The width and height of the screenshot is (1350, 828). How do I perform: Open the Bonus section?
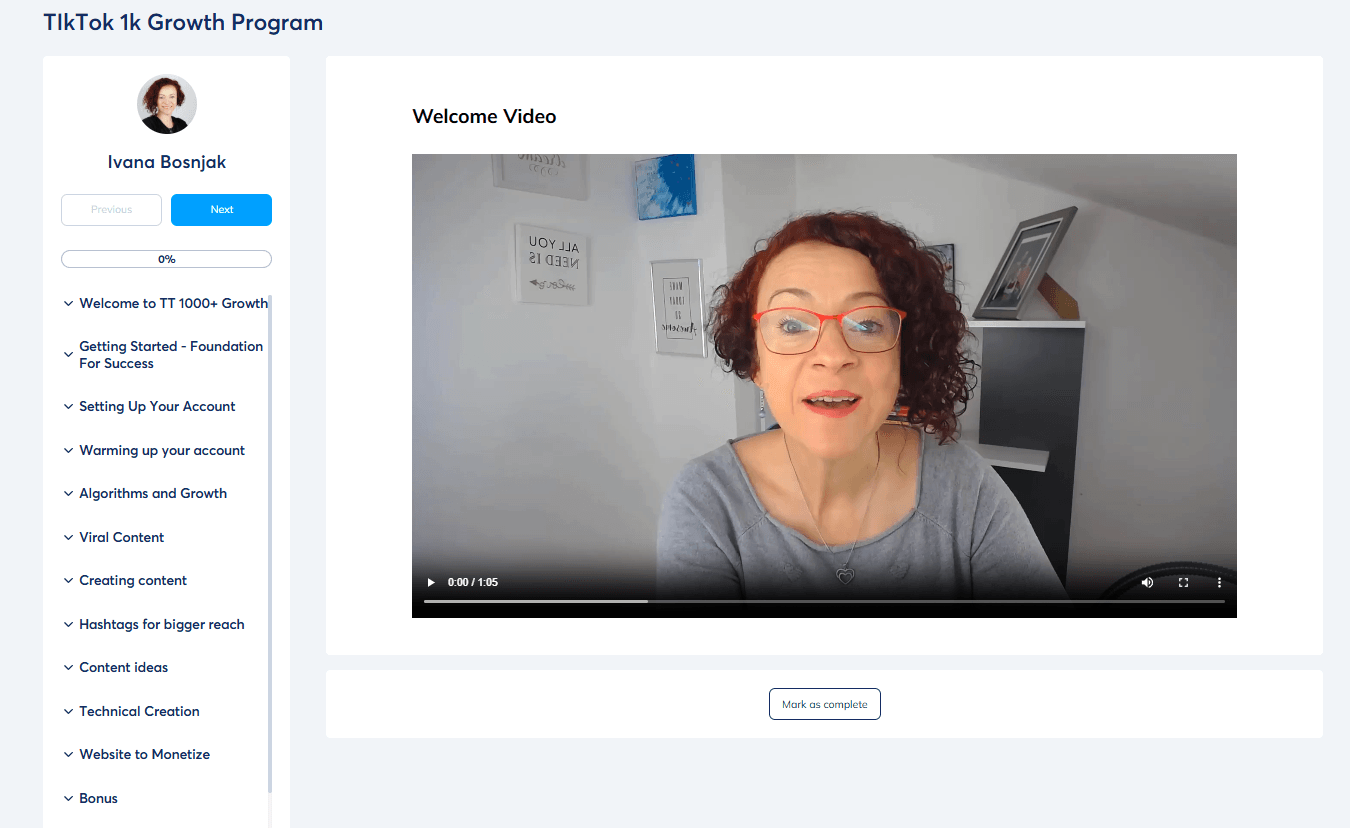[99, 798]
